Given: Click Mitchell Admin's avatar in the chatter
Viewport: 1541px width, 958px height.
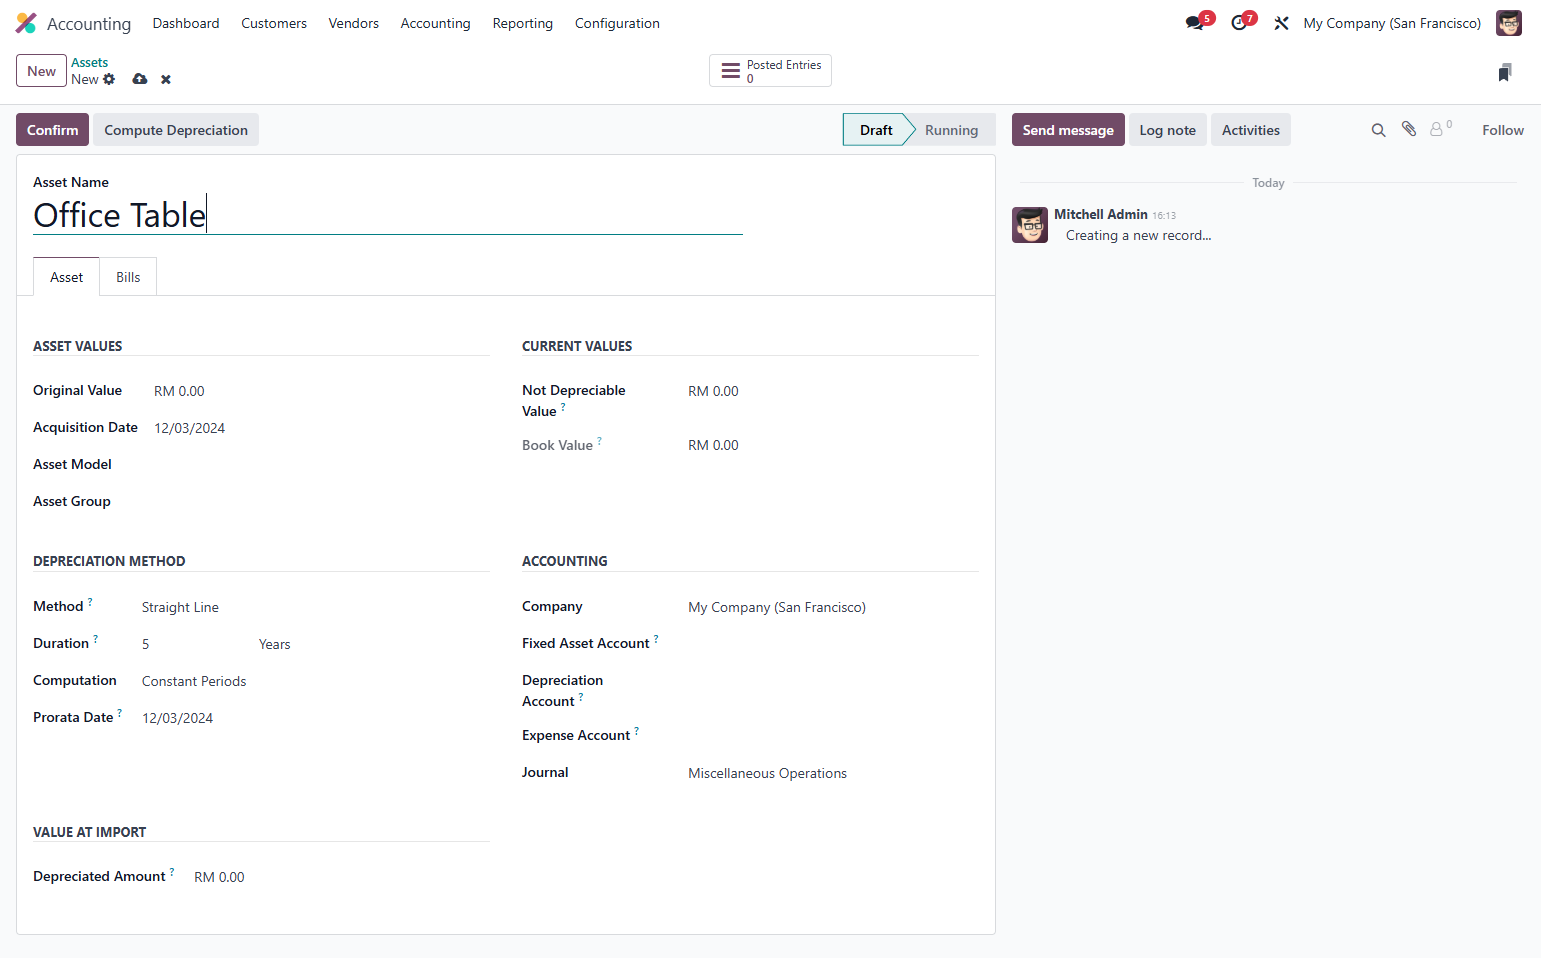Looking at the screenshot, I should [1030, 225].
